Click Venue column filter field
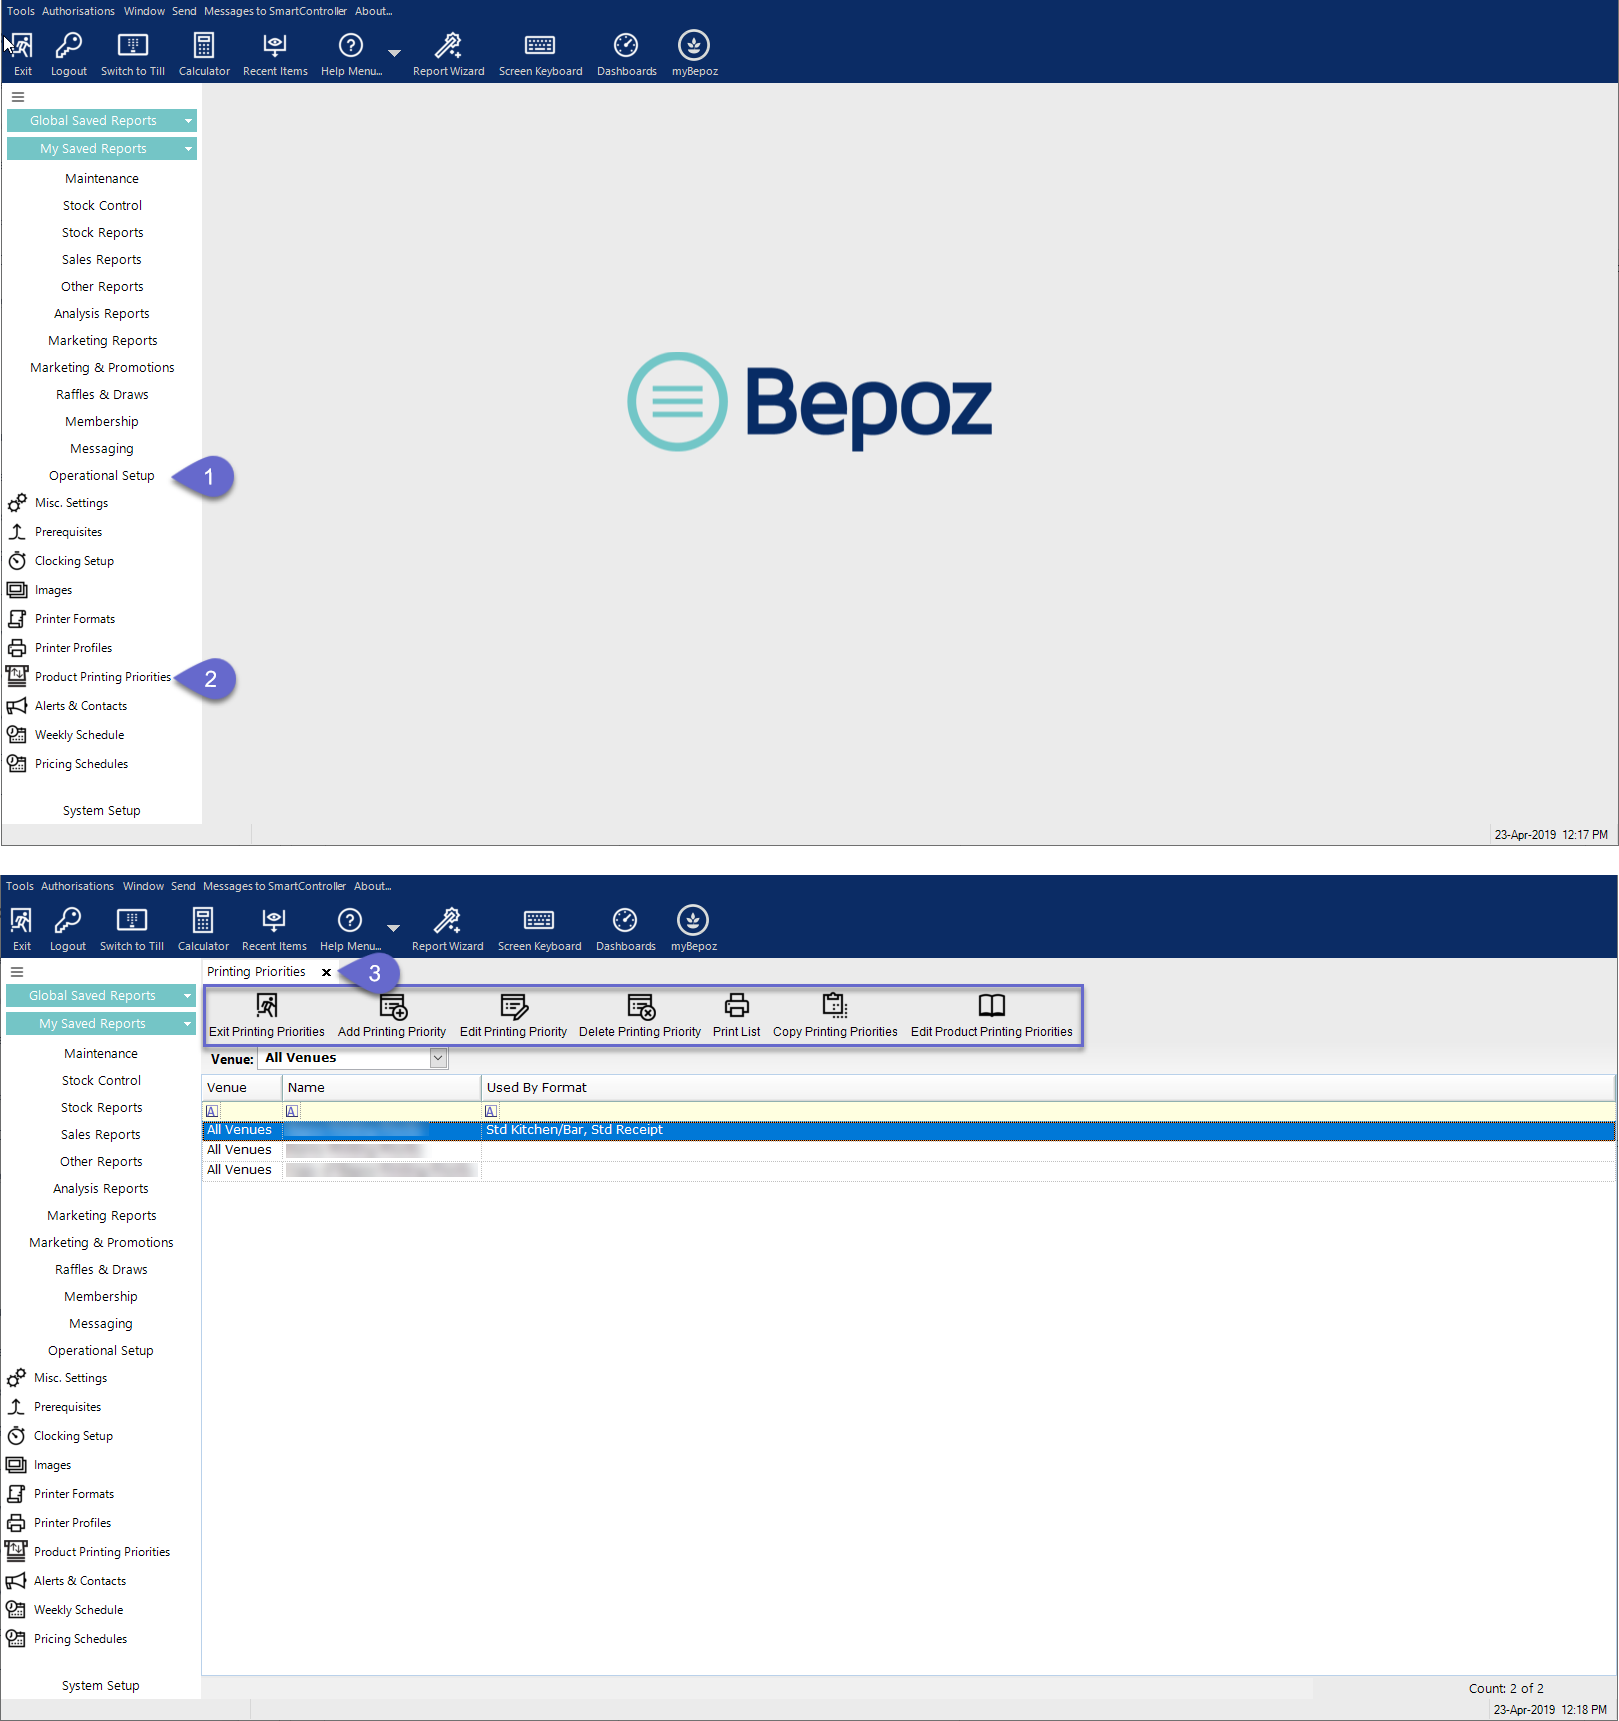The width and height of the screenshot is (1619, 1721). pyautogui.click(x=242, y=1111)
